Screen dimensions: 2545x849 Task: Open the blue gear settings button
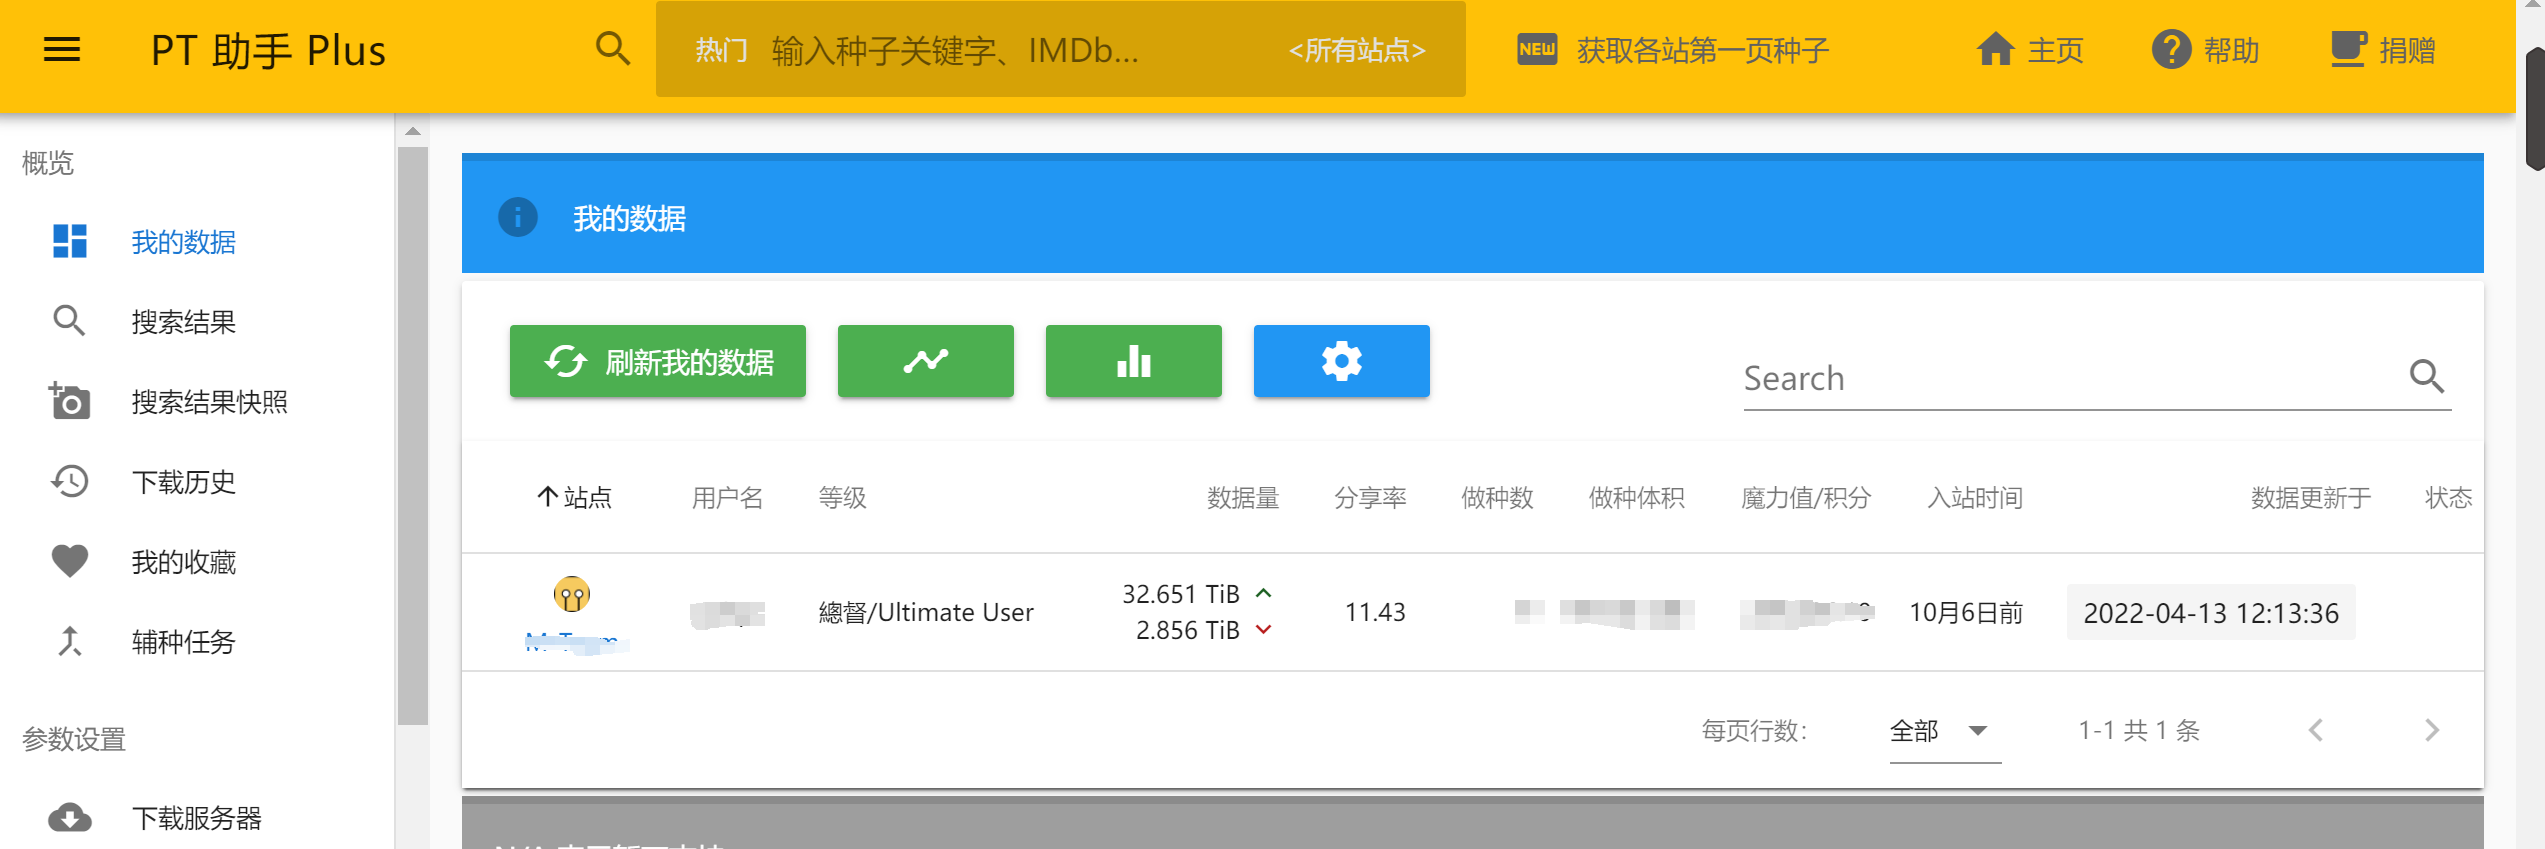click(1342, 361)
